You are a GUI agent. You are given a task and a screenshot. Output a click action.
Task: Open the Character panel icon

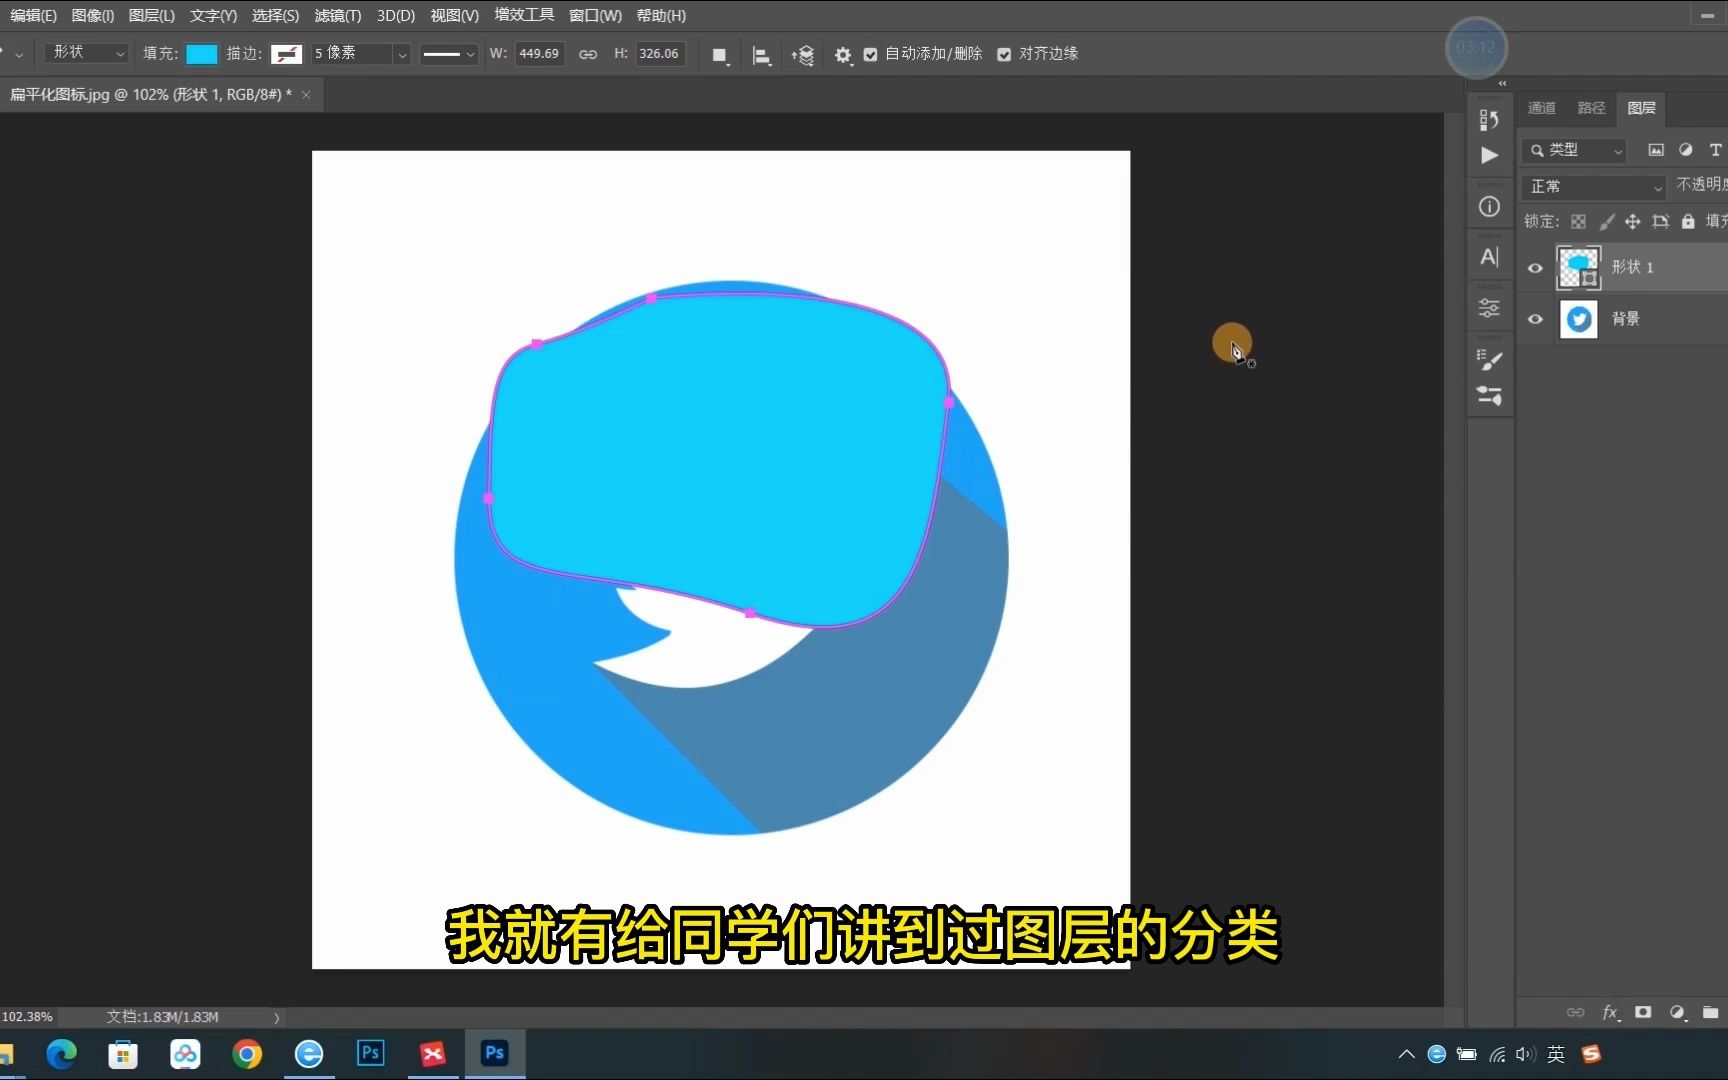tap(1489, 257)
